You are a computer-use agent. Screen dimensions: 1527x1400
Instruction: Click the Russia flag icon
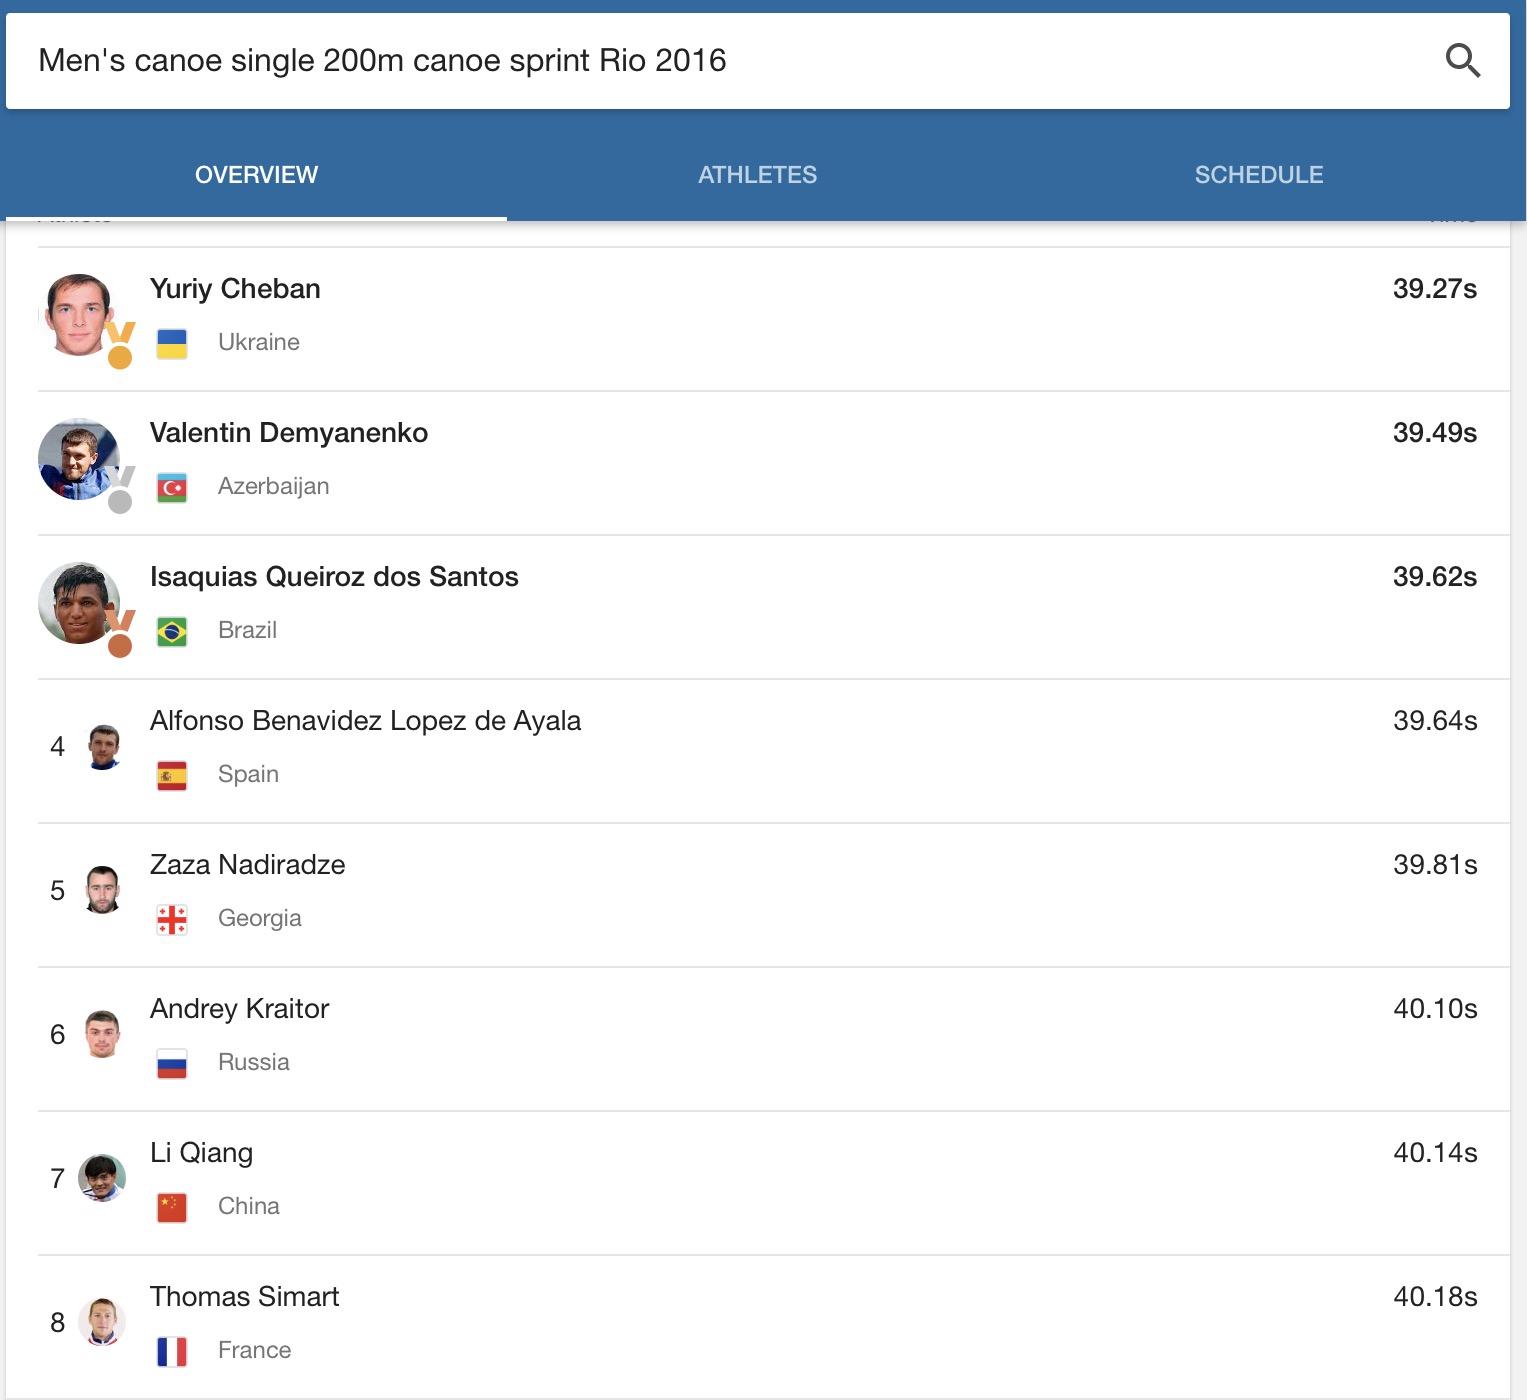tap(172, 1063)
